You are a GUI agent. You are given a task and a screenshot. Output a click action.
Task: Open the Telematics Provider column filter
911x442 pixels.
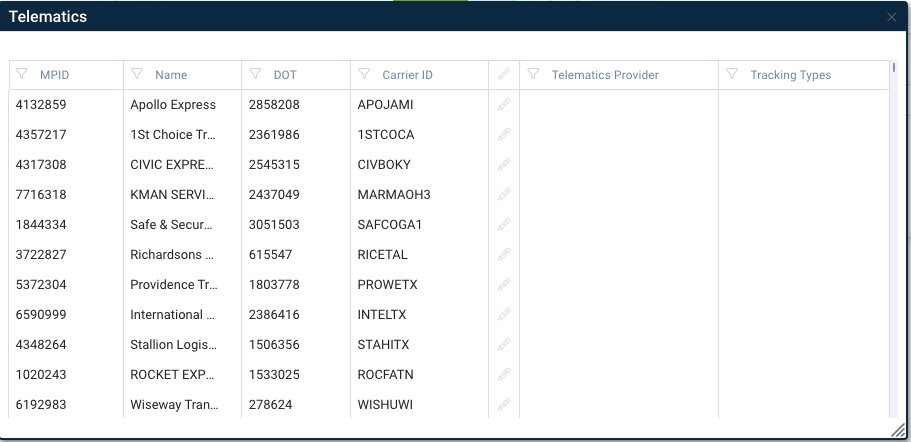tap(533, 74)
